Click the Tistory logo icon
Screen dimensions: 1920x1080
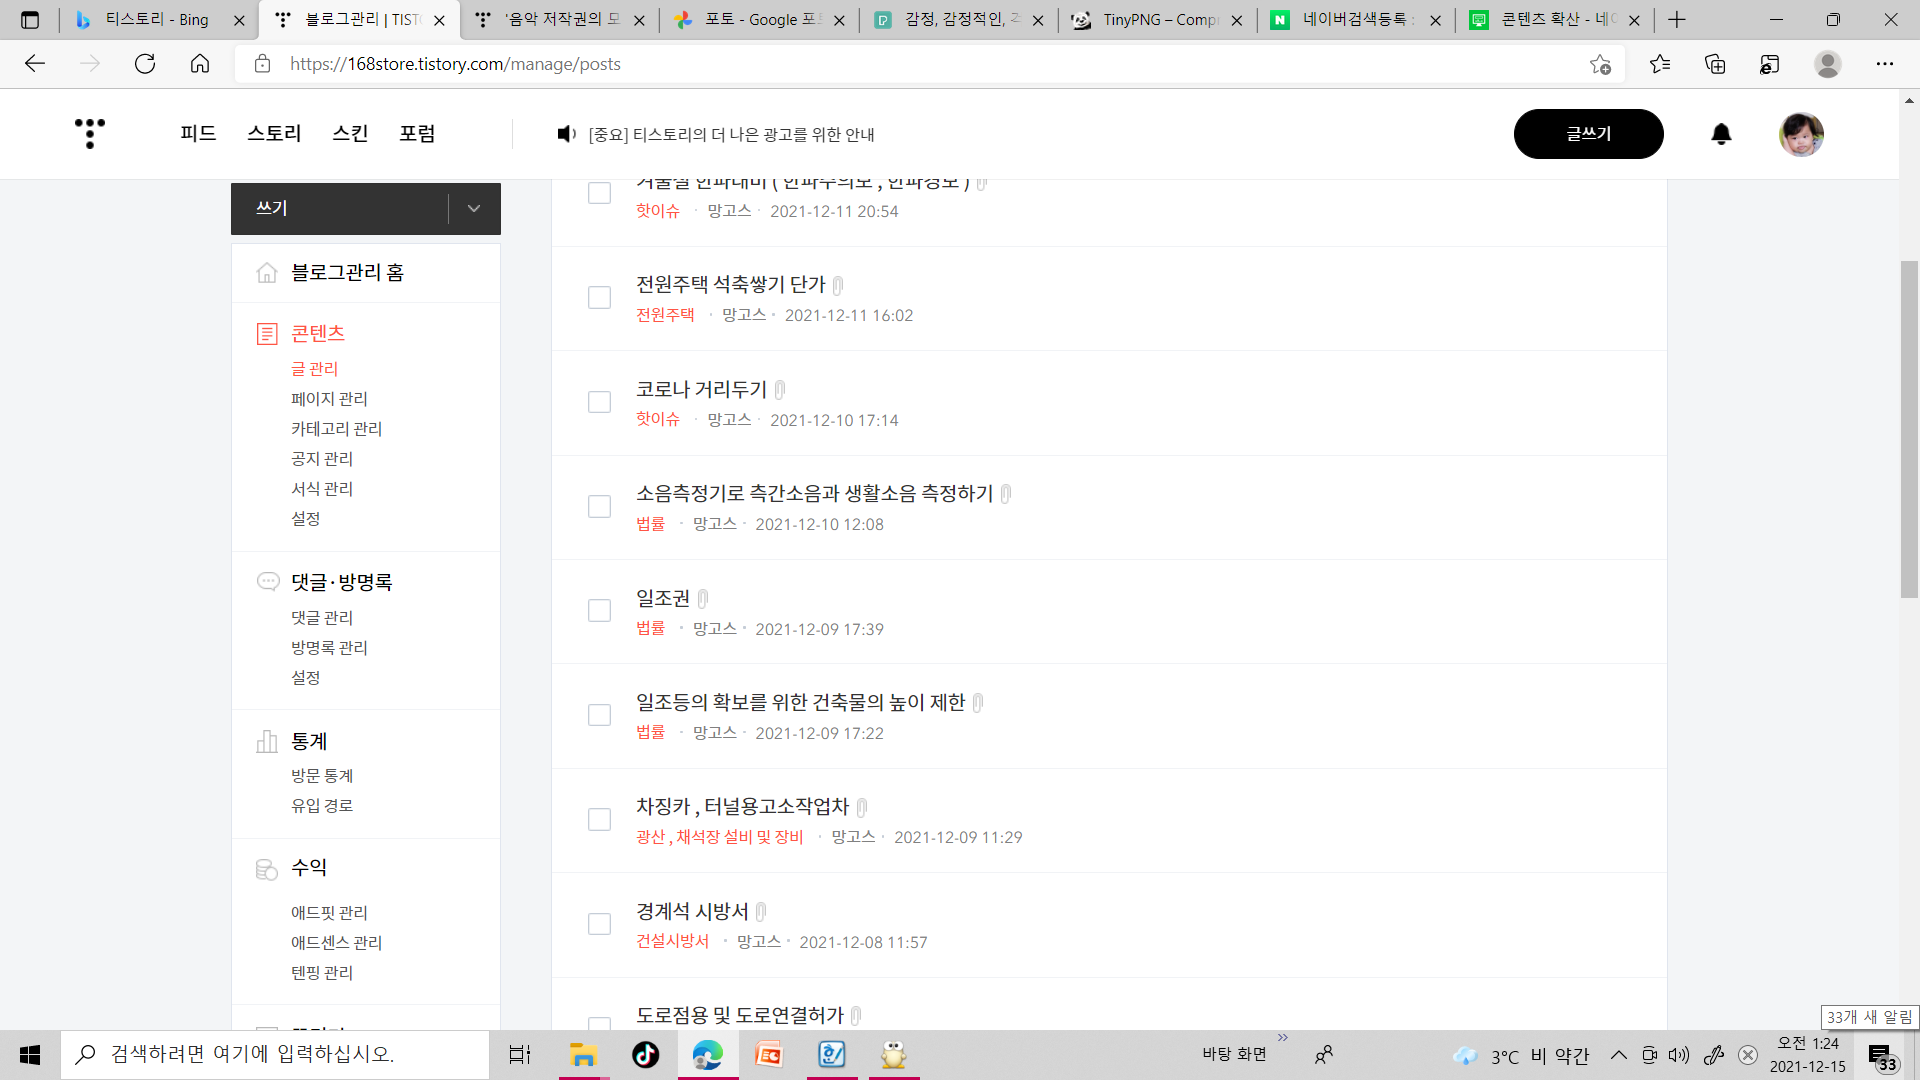coord(89,133)
